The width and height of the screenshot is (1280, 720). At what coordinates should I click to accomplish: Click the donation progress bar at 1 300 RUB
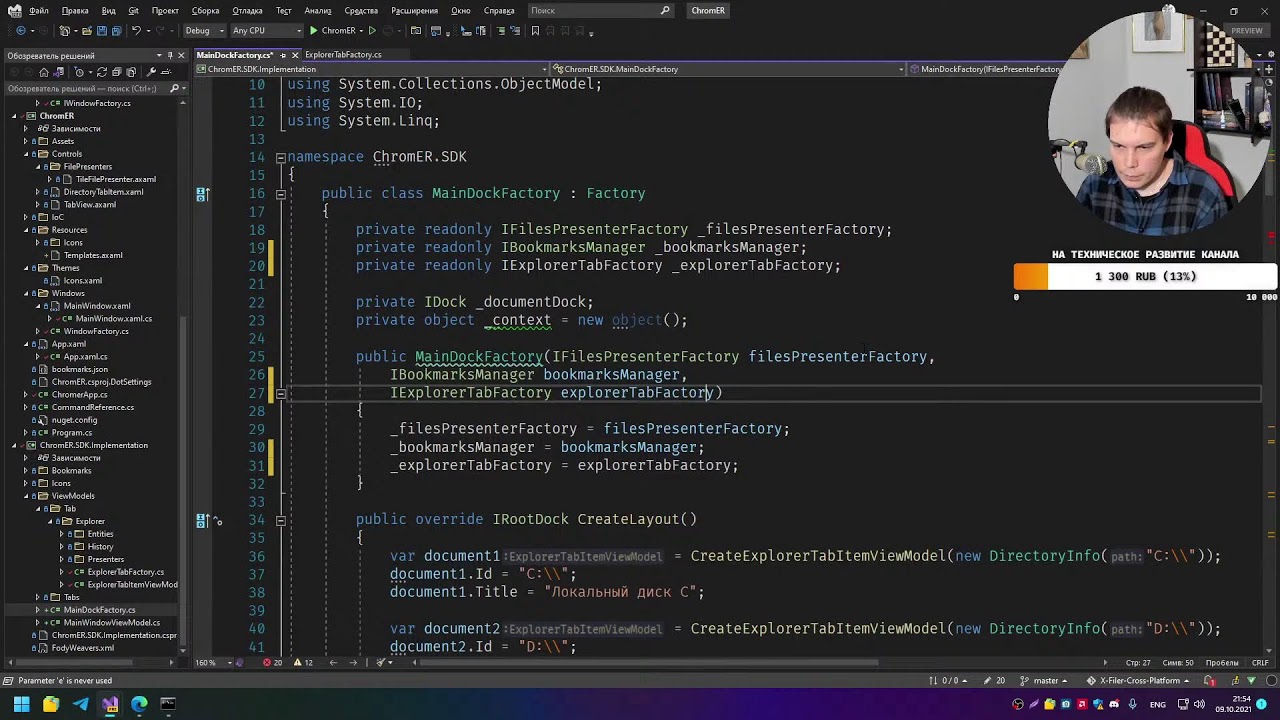coord(1145,277)
